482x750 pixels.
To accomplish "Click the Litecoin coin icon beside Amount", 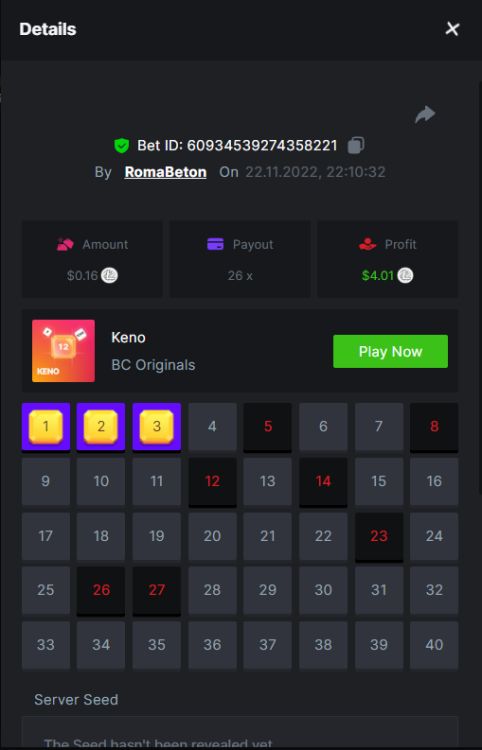I will (x=109, y=275).
